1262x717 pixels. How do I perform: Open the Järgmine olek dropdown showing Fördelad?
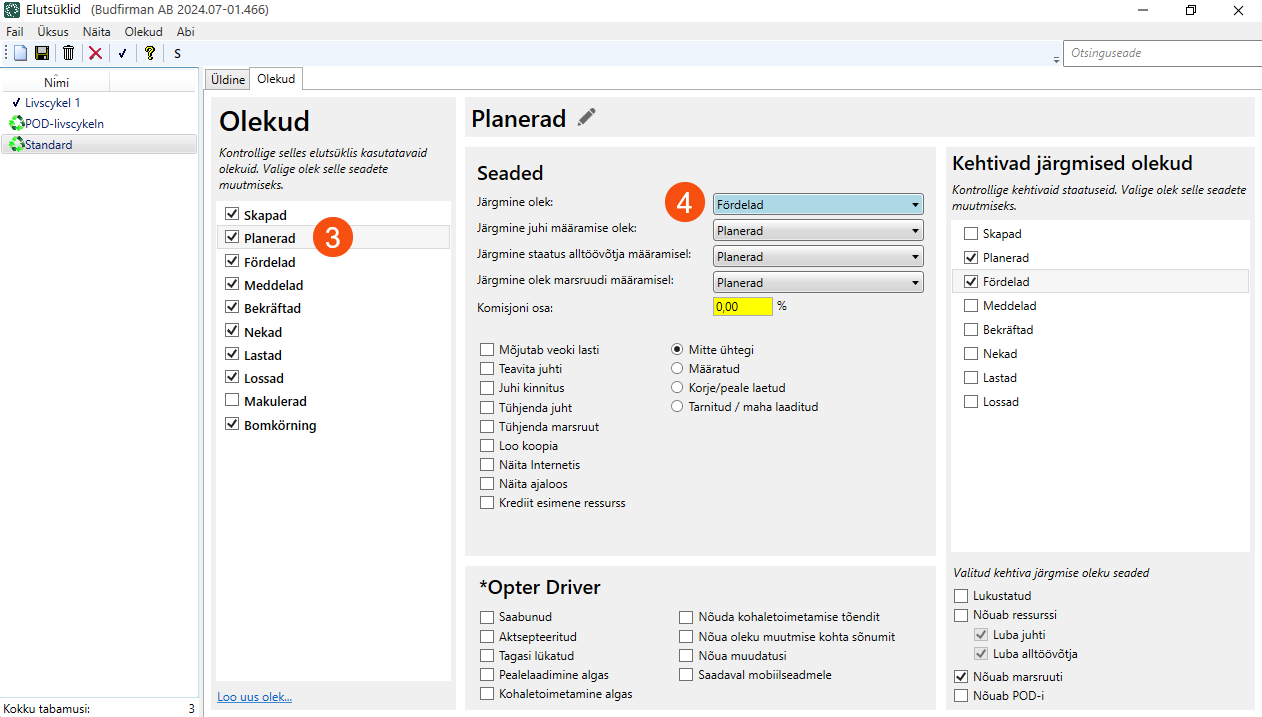pyautogui.click(x=817, y=205)
